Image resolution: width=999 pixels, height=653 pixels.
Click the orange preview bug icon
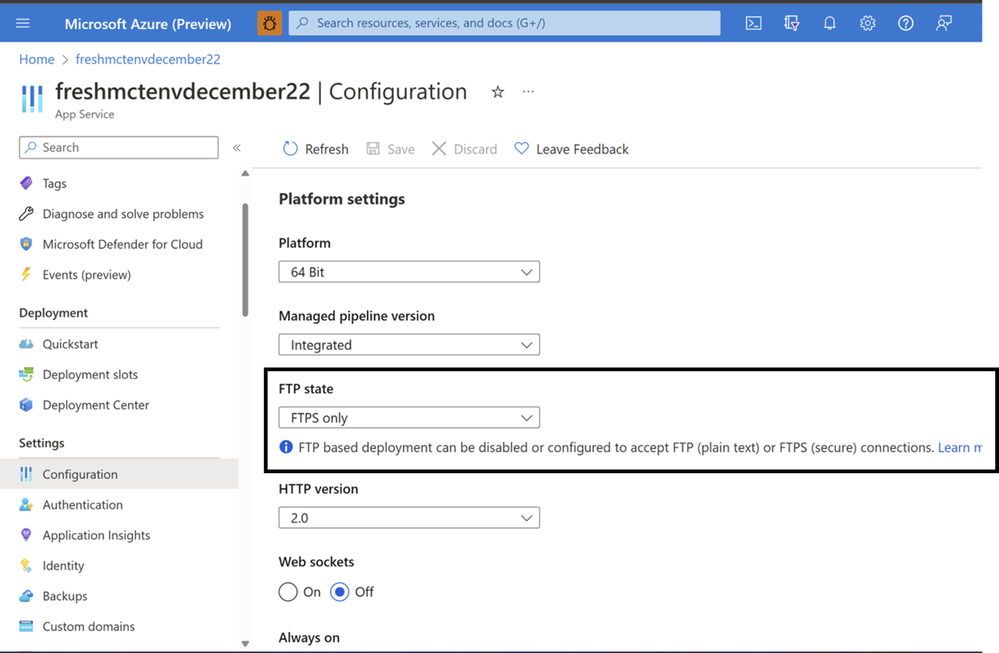(270, 24)
